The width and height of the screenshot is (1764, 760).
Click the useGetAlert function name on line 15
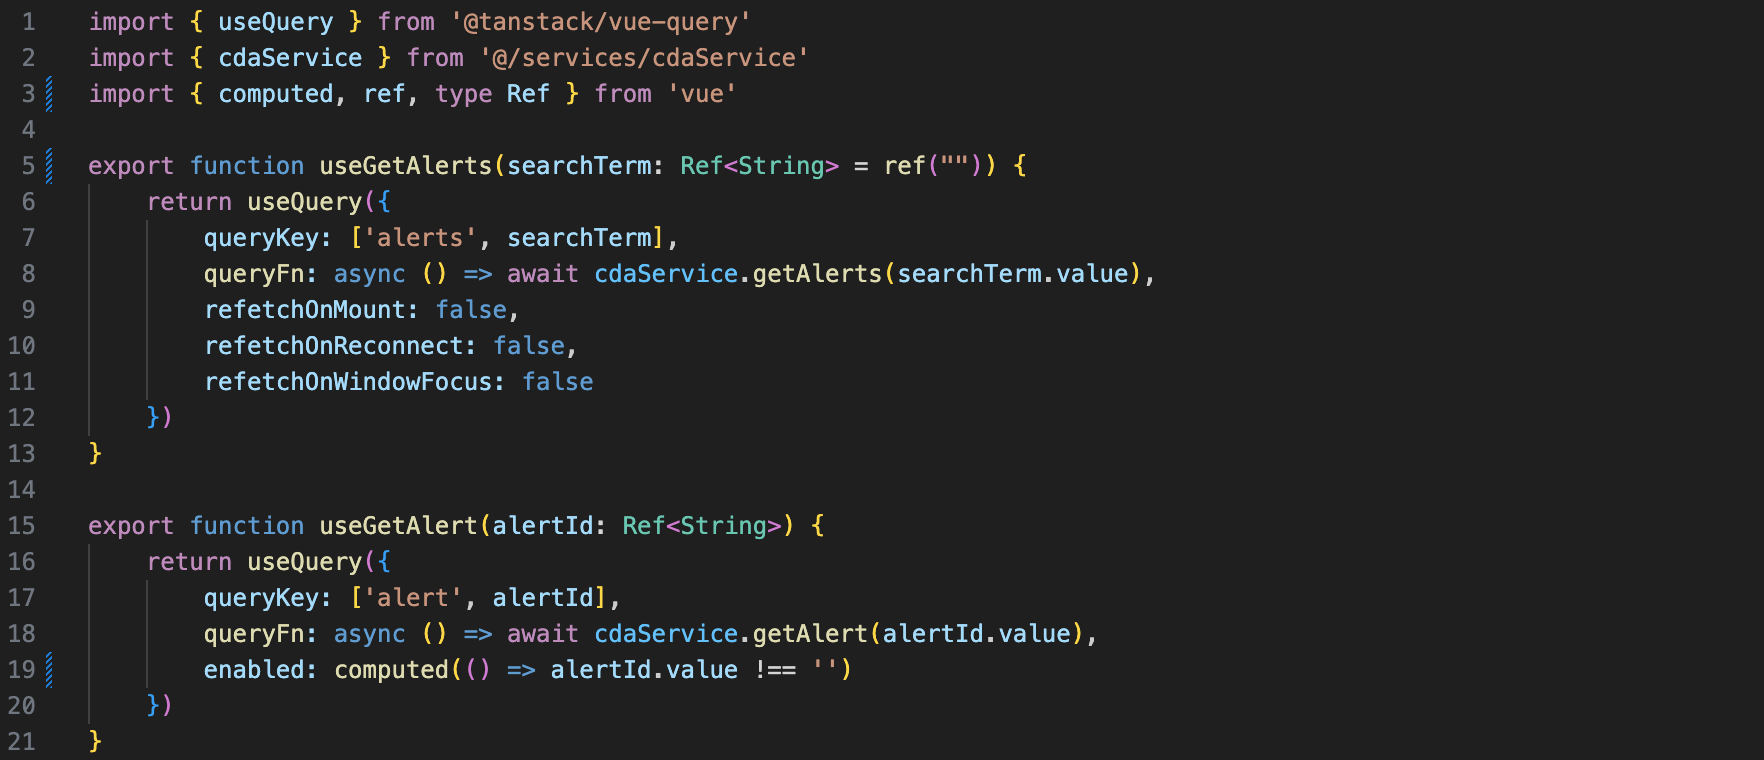[398, 526]
